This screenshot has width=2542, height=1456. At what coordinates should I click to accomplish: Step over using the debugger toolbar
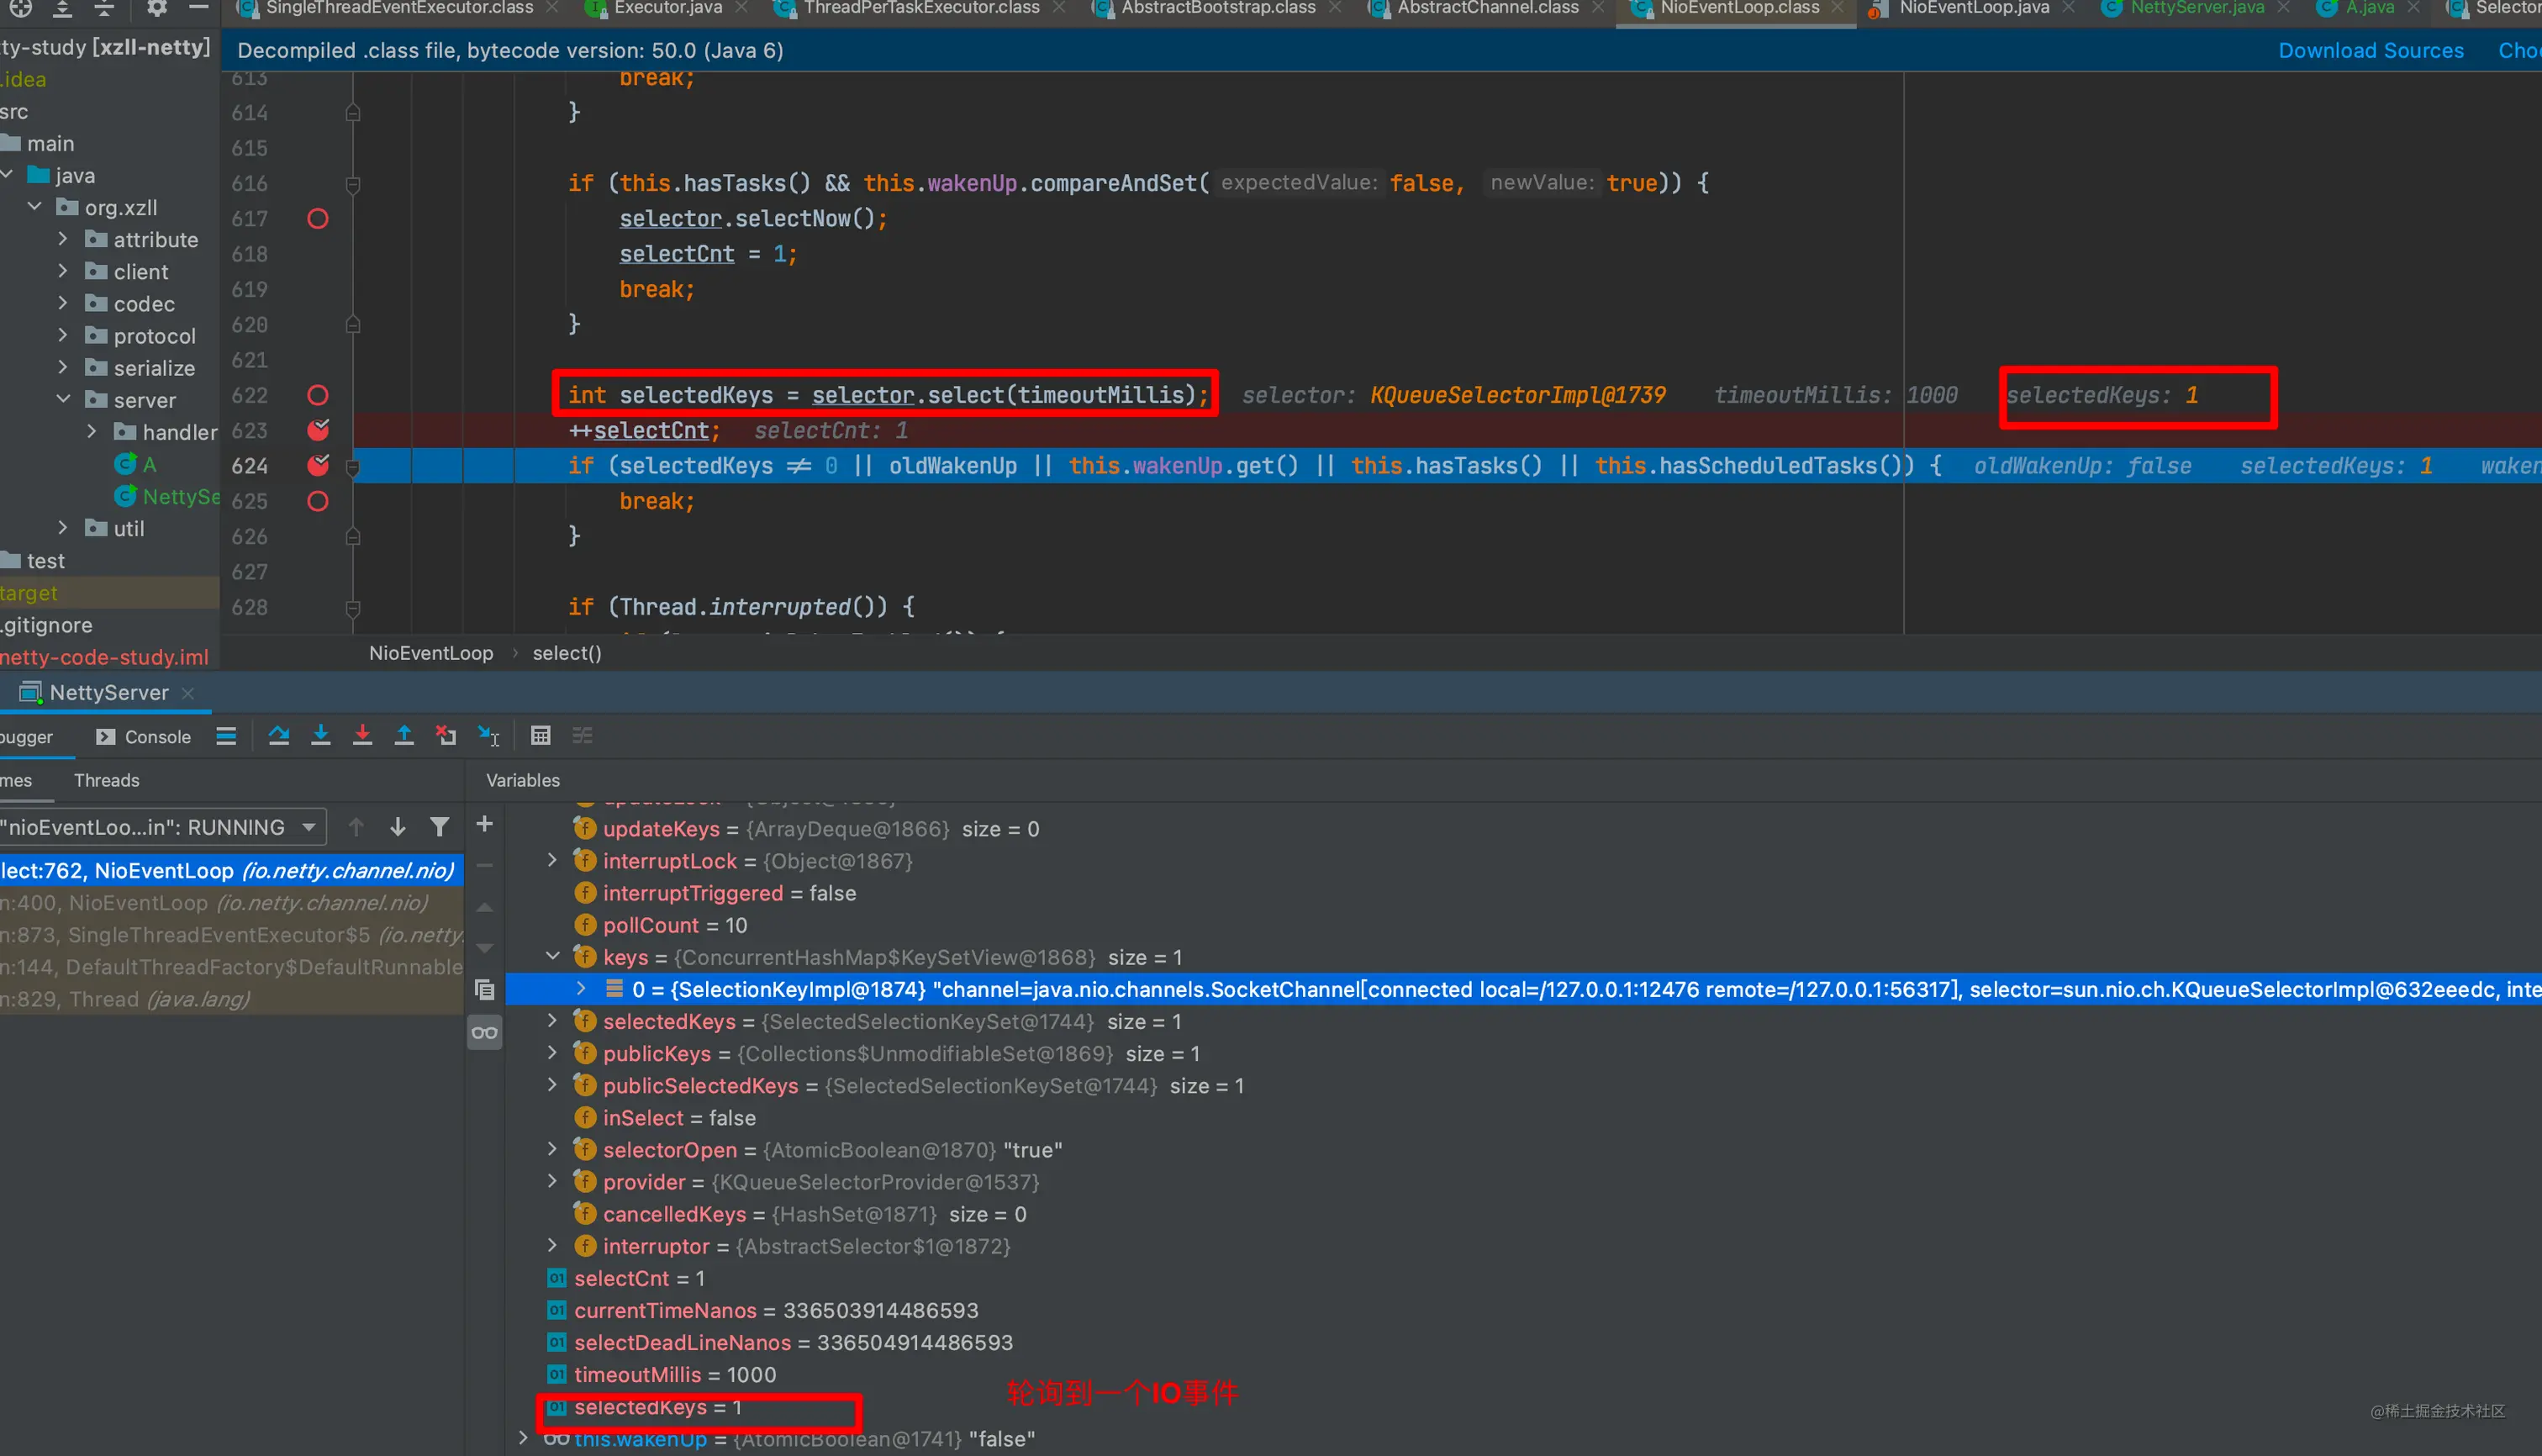(x=279, y=736)
